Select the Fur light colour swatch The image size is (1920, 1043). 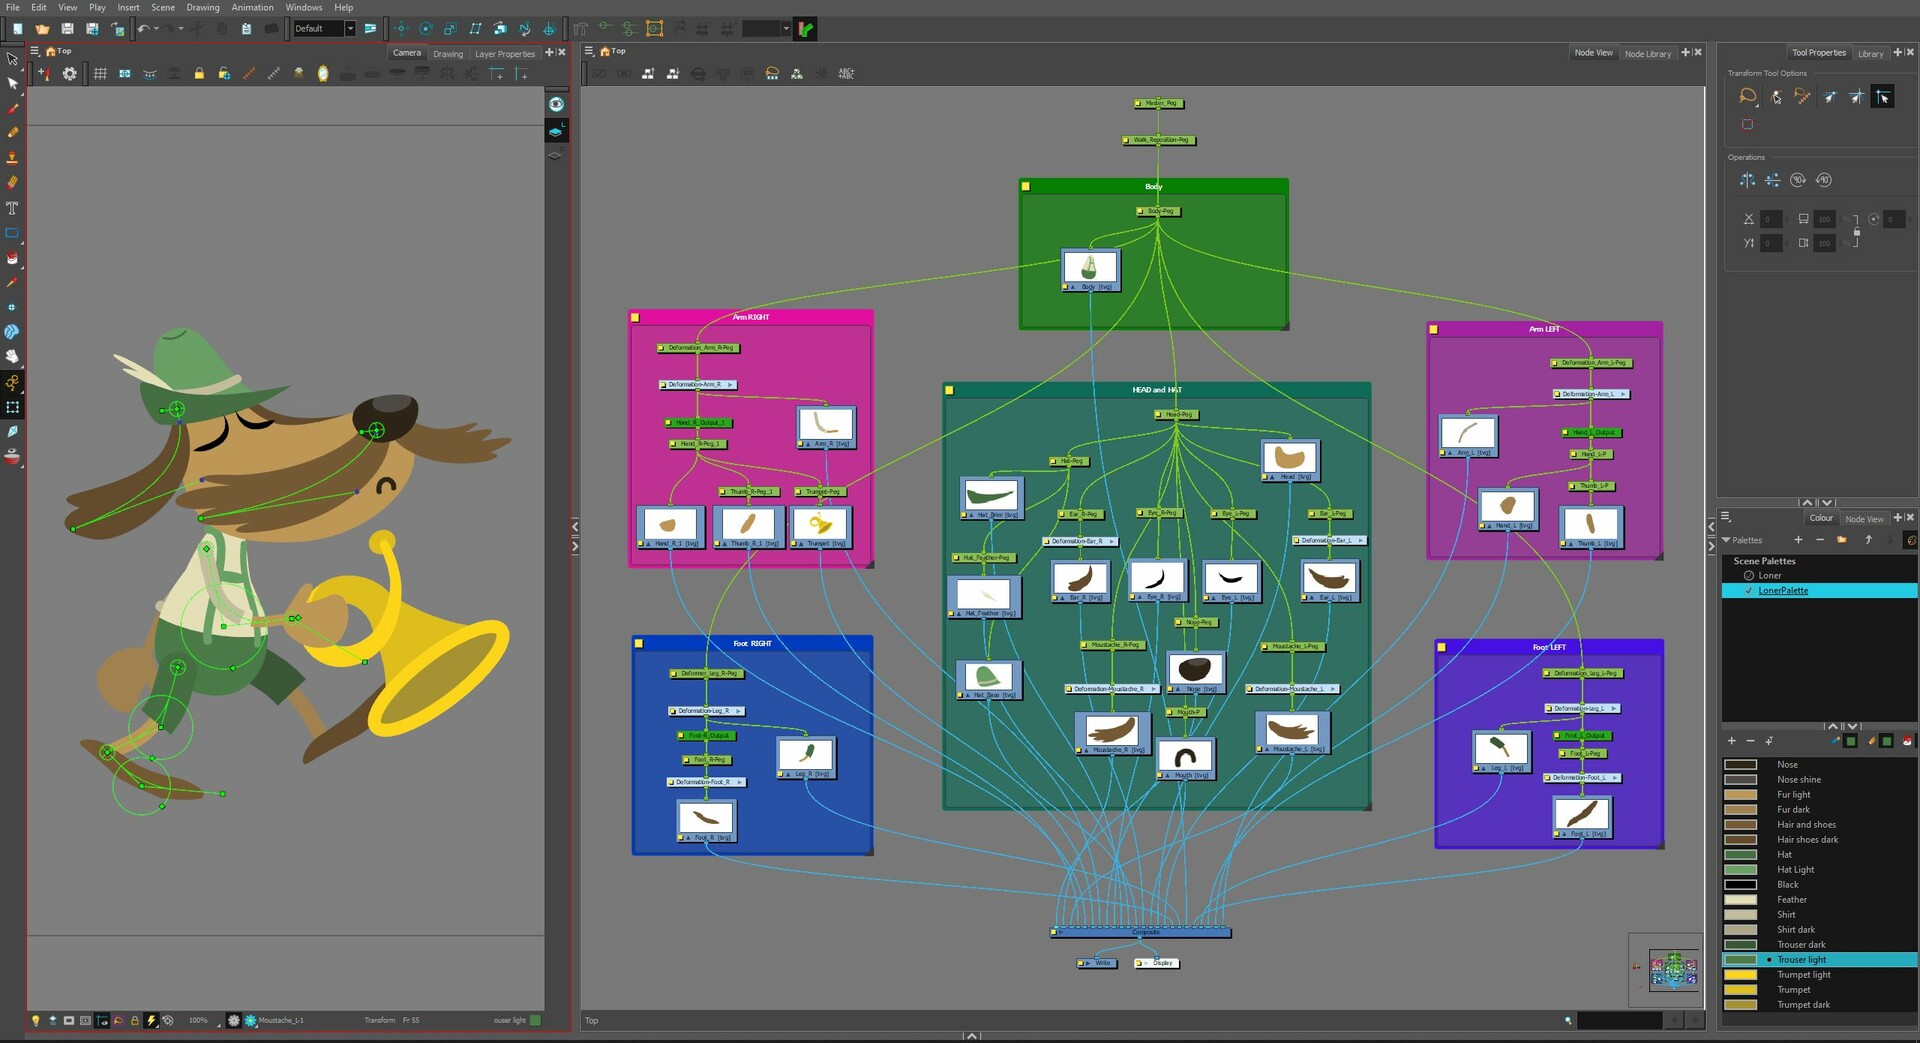click(1741, 796)
